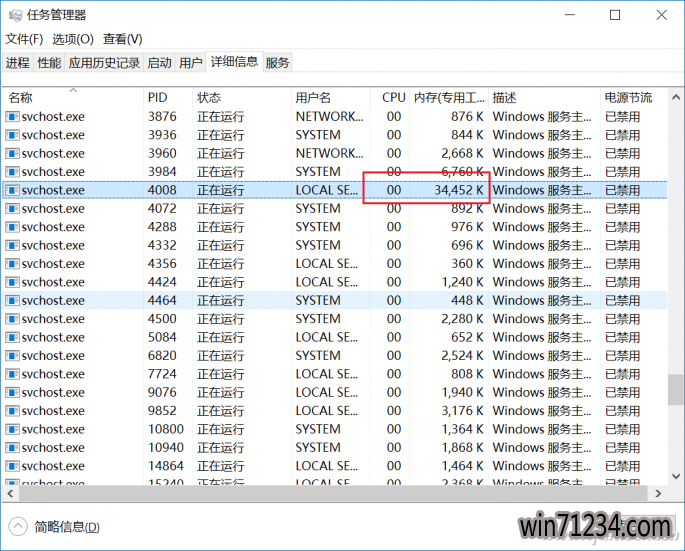This screenshot has width=685, height=551.
Task: Click the vertical scrollbar thumb
Action: click(676, 389)
